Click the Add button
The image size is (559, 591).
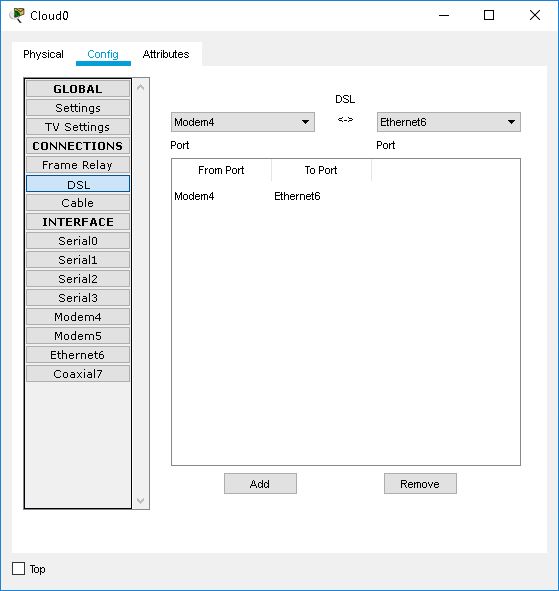click(260, 484)
